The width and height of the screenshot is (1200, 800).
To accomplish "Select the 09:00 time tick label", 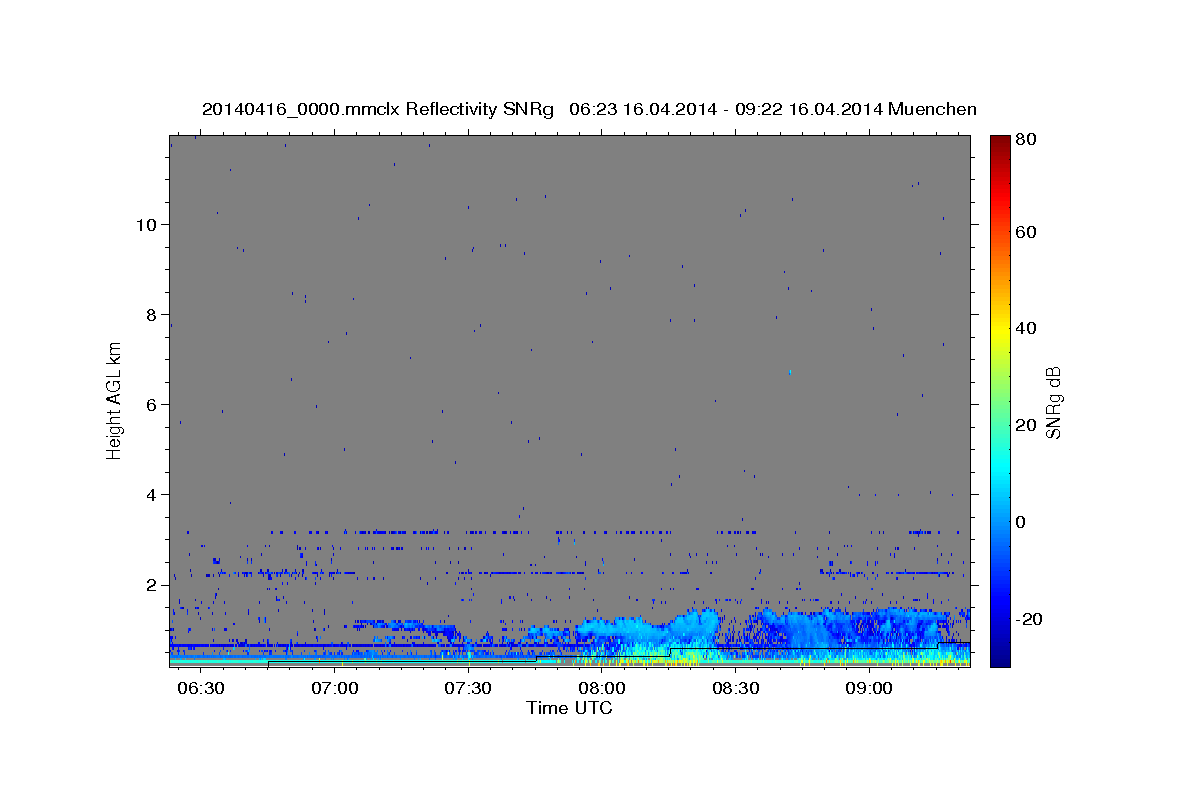I will [x=868, y=688].
